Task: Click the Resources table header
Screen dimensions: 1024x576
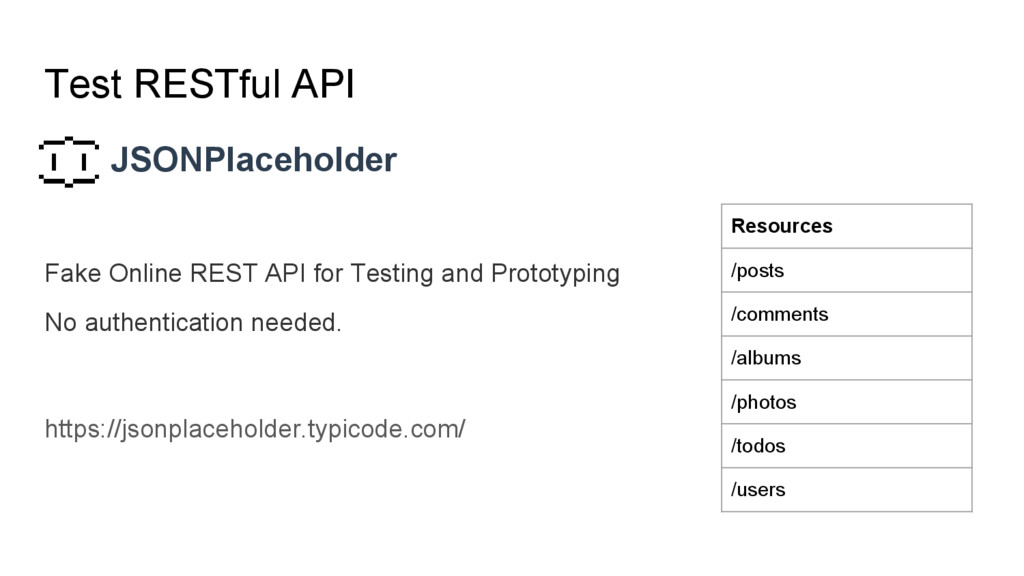Action: tap(846, 226)
